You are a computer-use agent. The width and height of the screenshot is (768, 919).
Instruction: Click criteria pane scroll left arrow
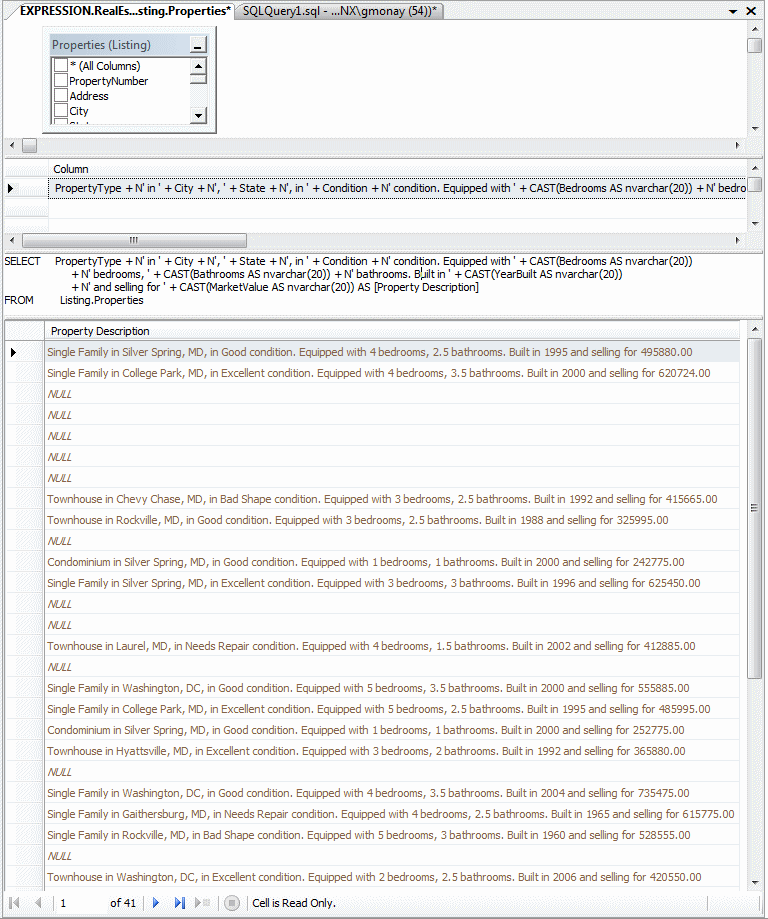coord(12,240)
